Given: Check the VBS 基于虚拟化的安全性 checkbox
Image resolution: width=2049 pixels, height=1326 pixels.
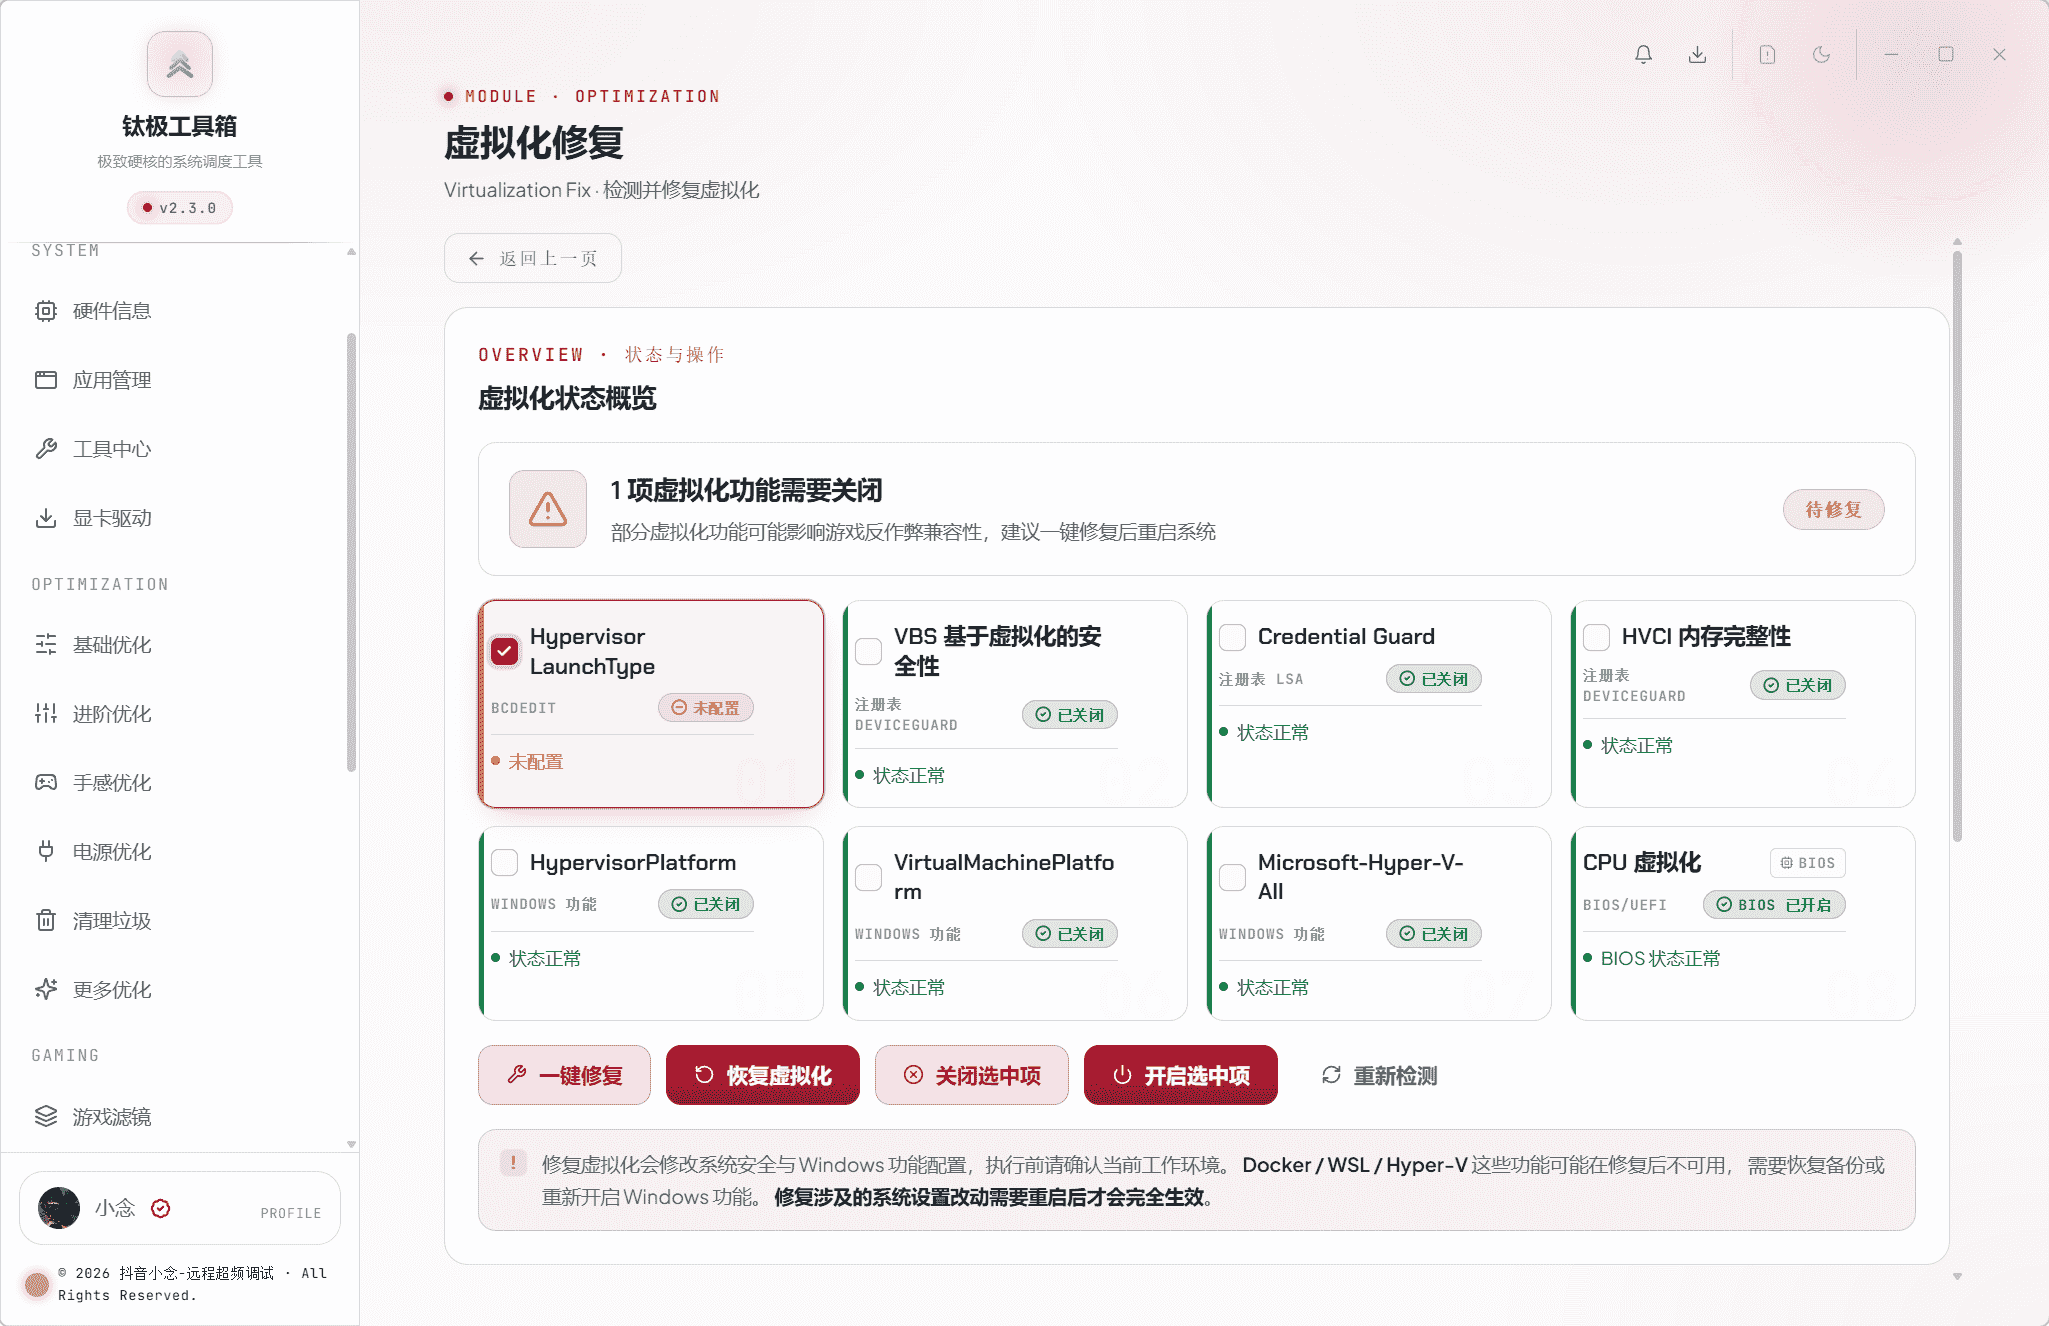Looking at the screenshot, I should tap(869, 651).
